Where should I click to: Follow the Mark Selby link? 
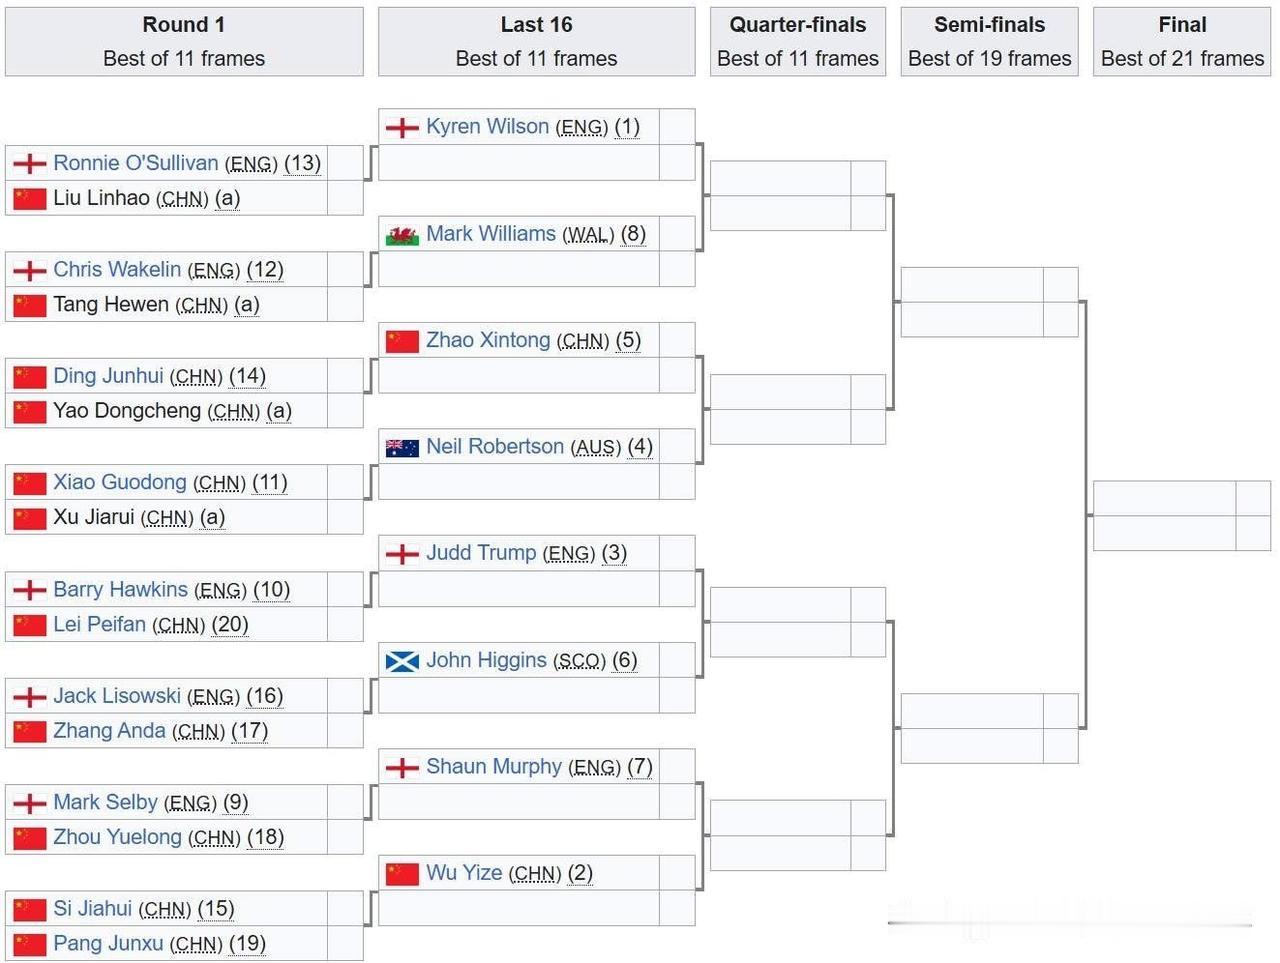pyautogui.click(x=105, y=802)
